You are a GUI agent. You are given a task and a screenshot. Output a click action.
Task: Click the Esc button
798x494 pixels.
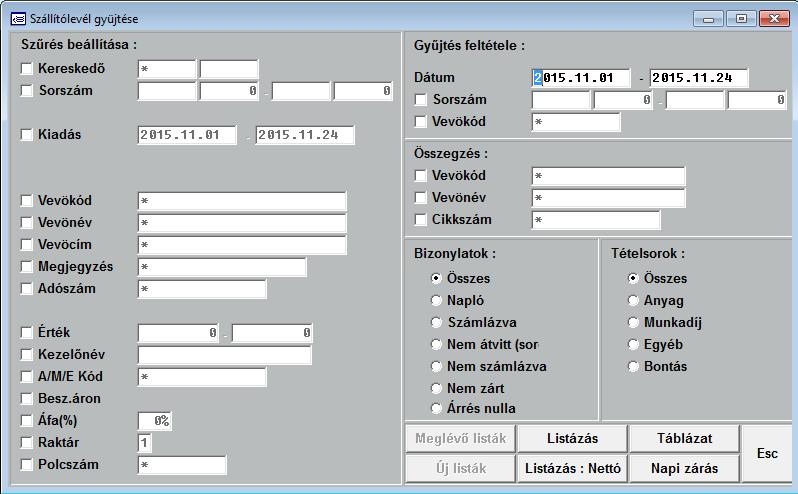[767, 453]
